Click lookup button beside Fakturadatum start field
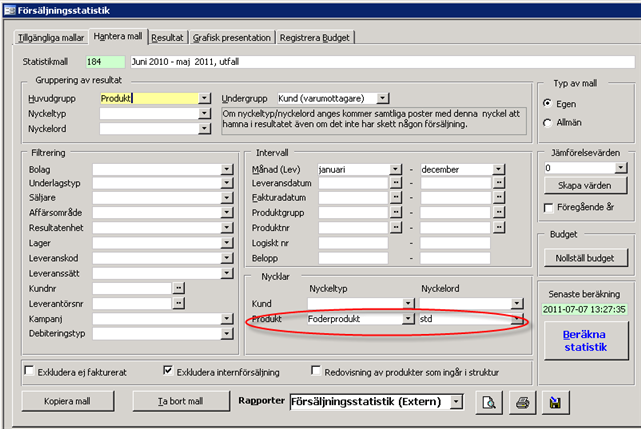Image resolution: width=641 pixels, height=429 pixels. [x=395, y=199]
